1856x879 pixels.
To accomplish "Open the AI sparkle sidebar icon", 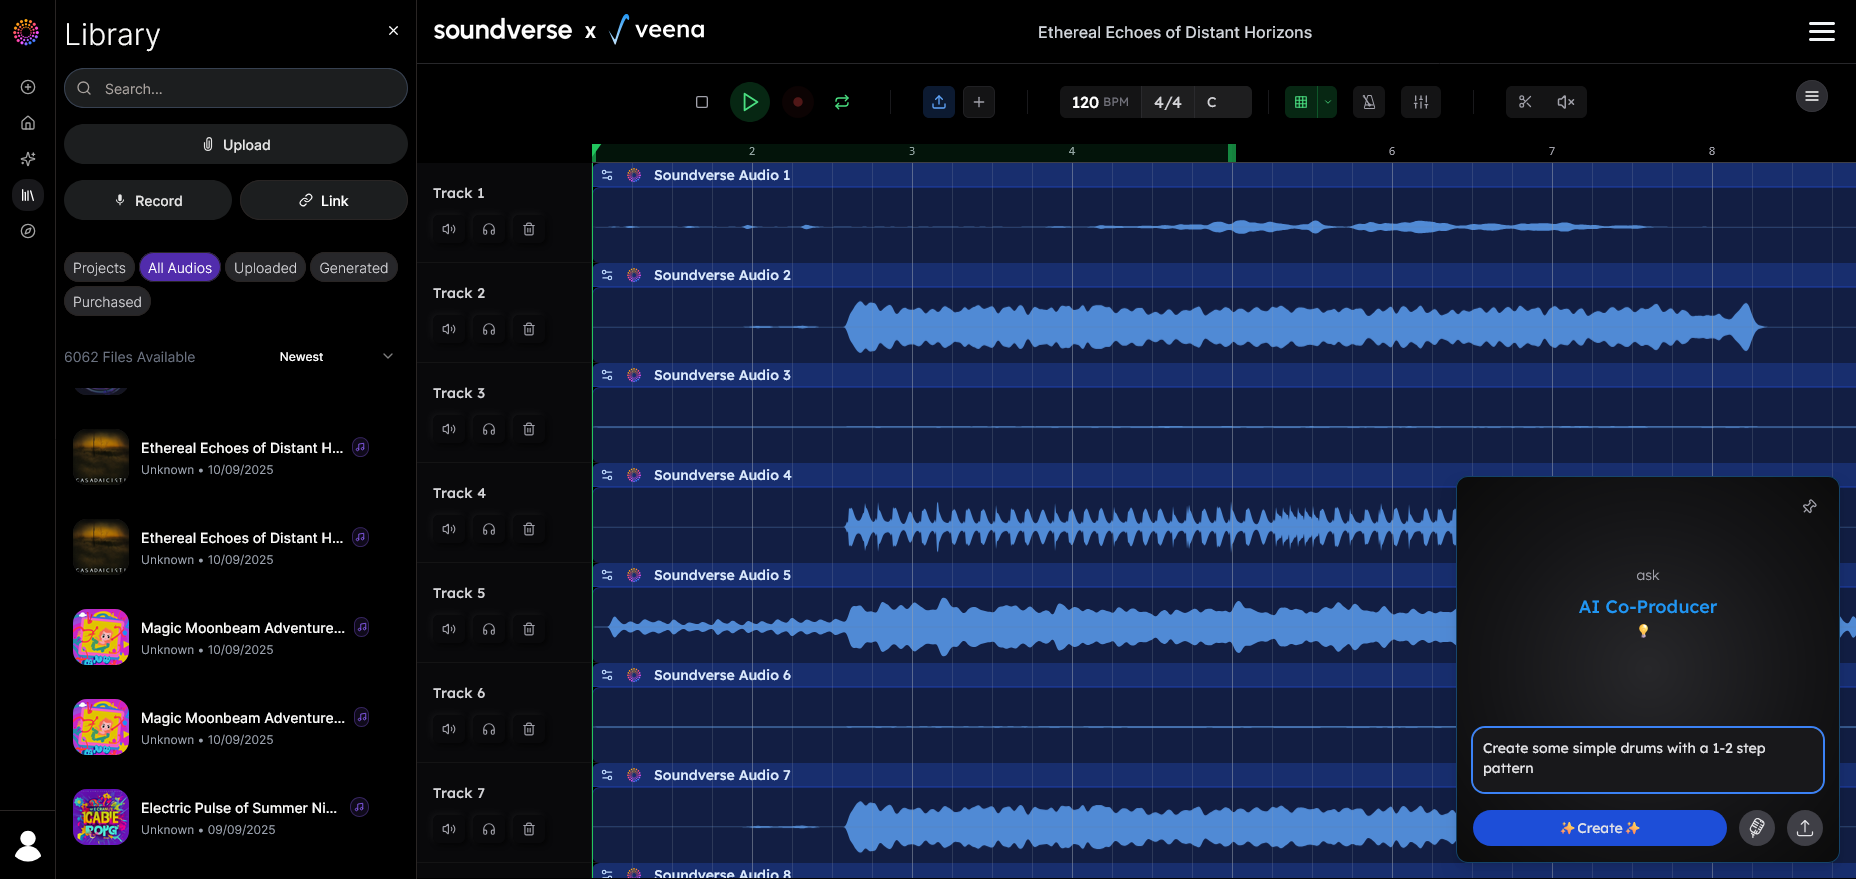I will (28, 159).
